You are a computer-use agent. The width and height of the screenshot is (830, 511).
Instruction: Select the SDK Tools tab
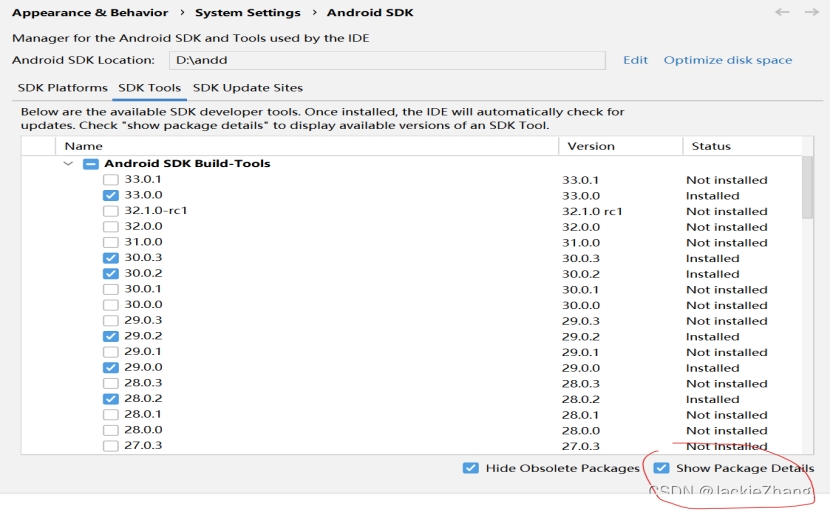[149, 88]
